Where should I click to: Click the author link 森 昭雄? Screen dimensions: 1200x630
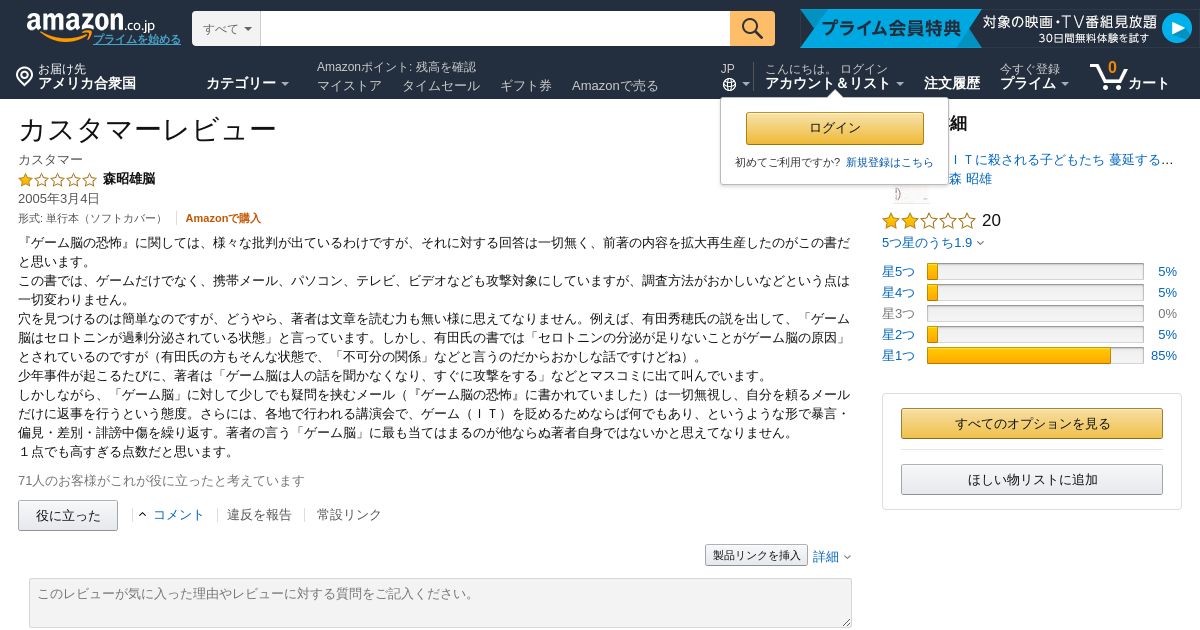(x=970, y=178)
